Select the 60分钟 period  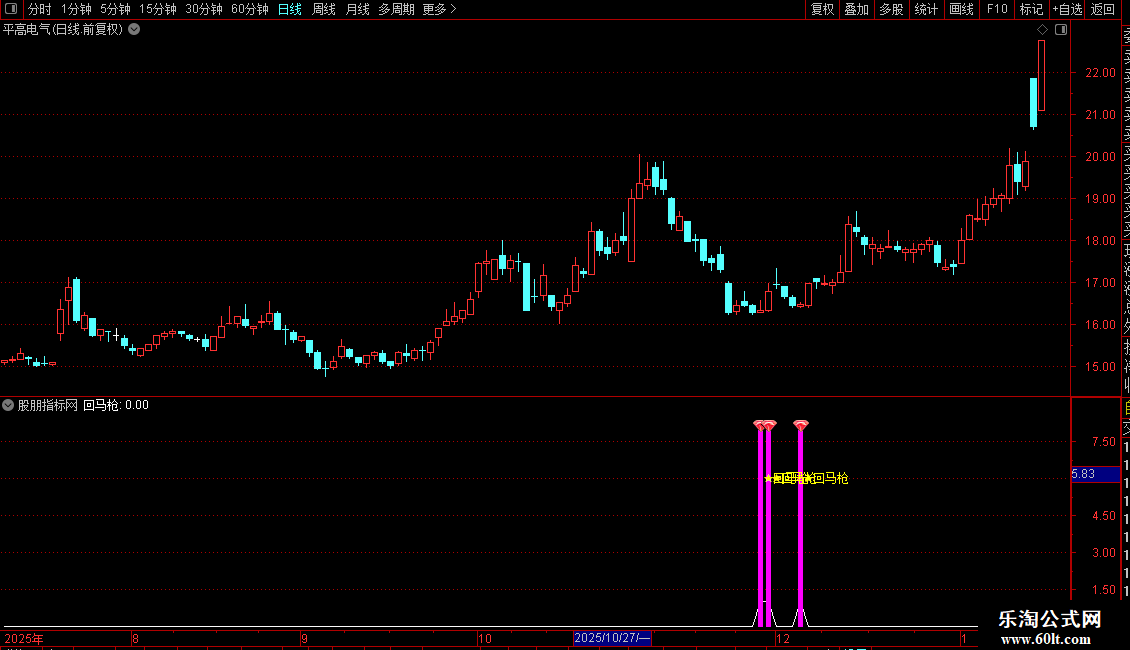pyautogui.click(x=249, y=9)
